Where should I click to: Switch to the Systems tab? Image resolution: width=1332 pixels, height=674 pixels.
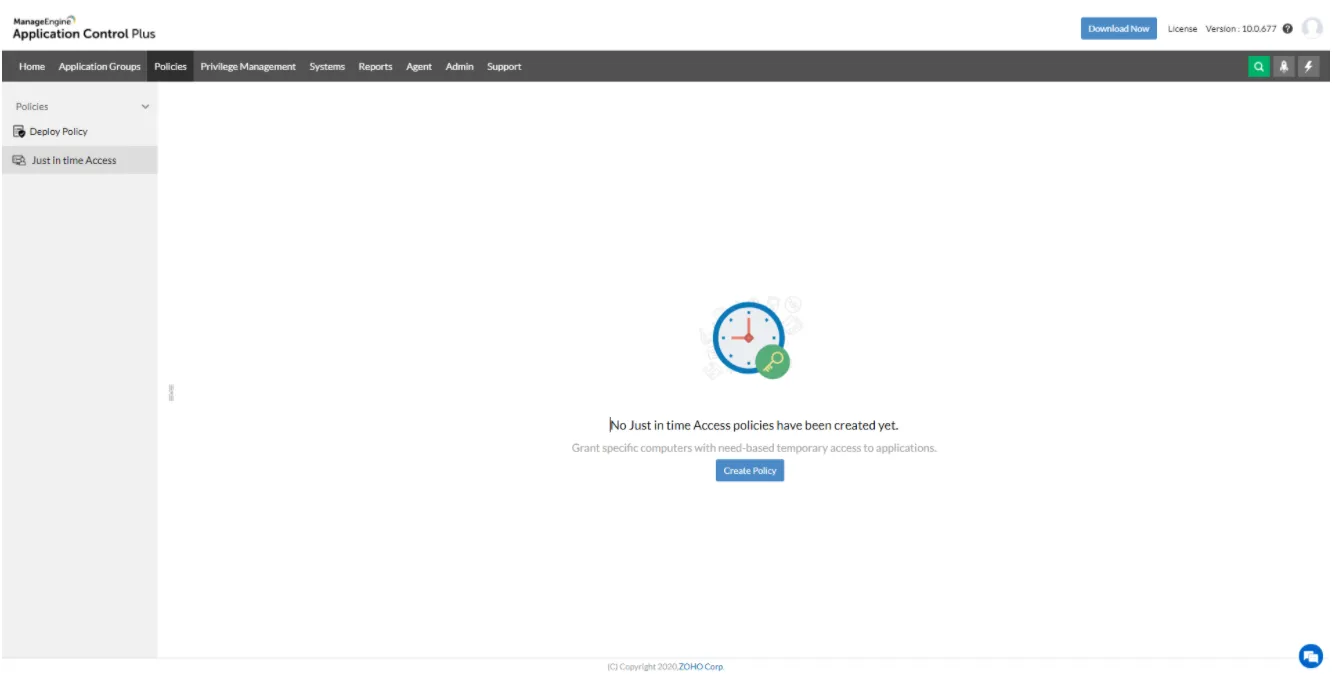(326, 66)
